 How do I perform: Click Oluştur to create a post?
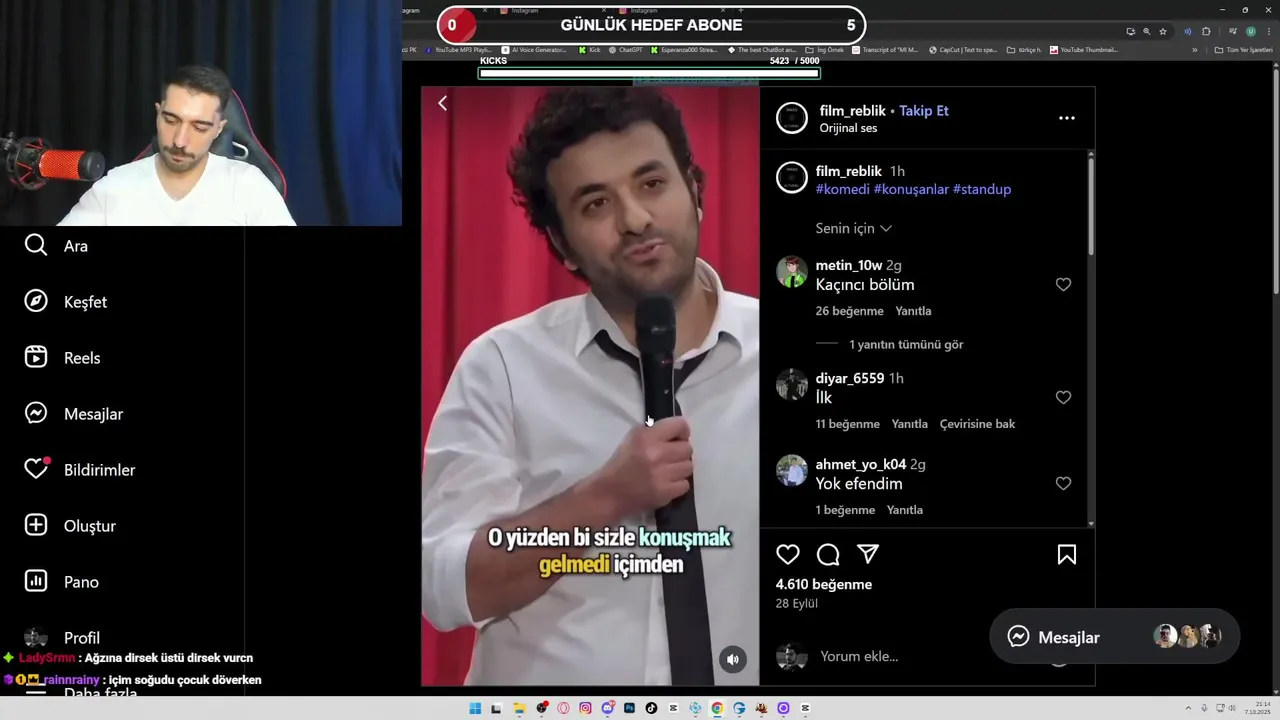point(70,525)
